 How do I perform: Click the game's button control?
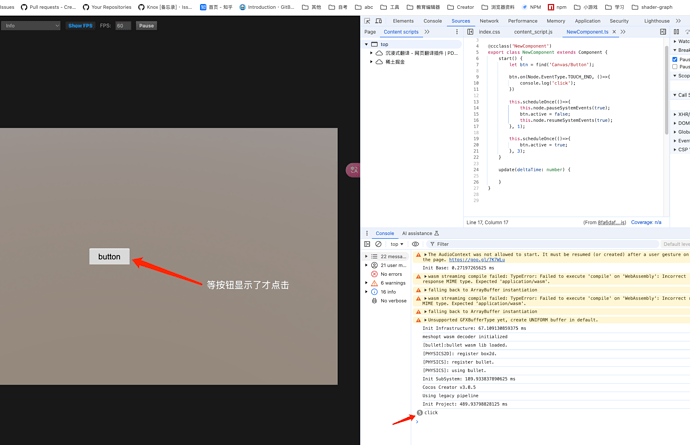(x=109, y=257)
